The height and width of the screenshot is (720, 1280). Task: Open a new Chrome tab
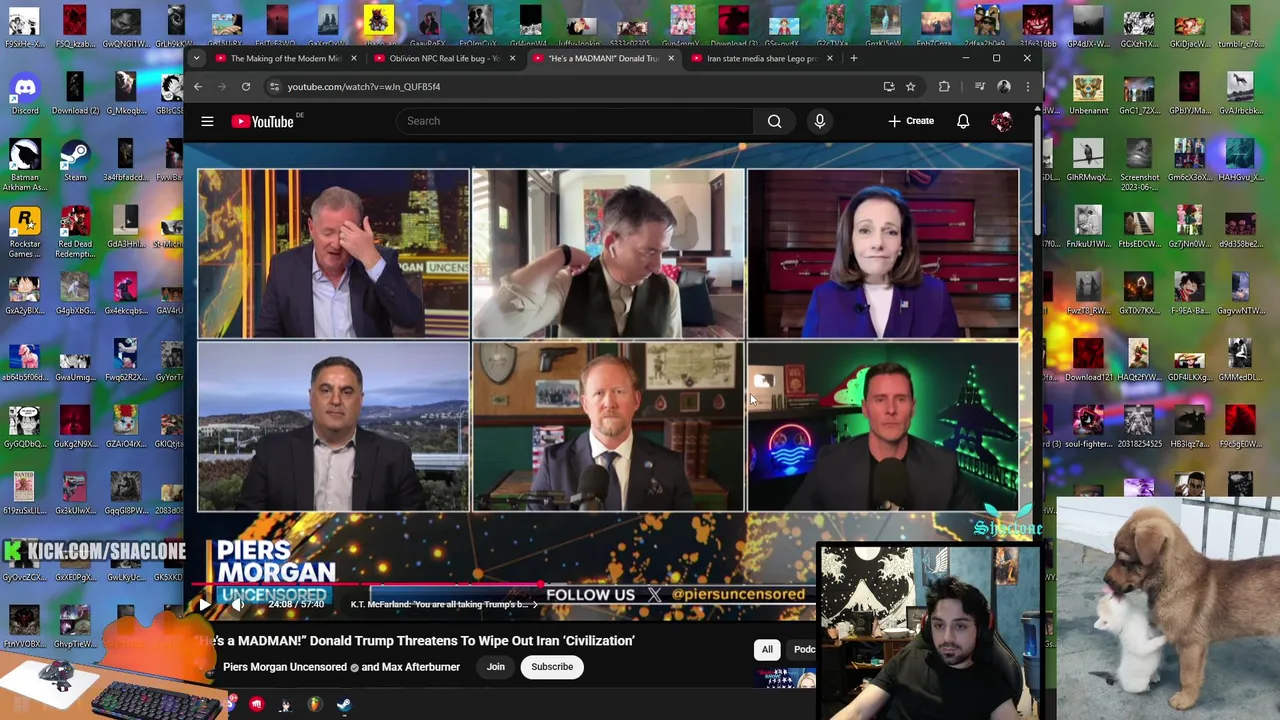point(853,58)
